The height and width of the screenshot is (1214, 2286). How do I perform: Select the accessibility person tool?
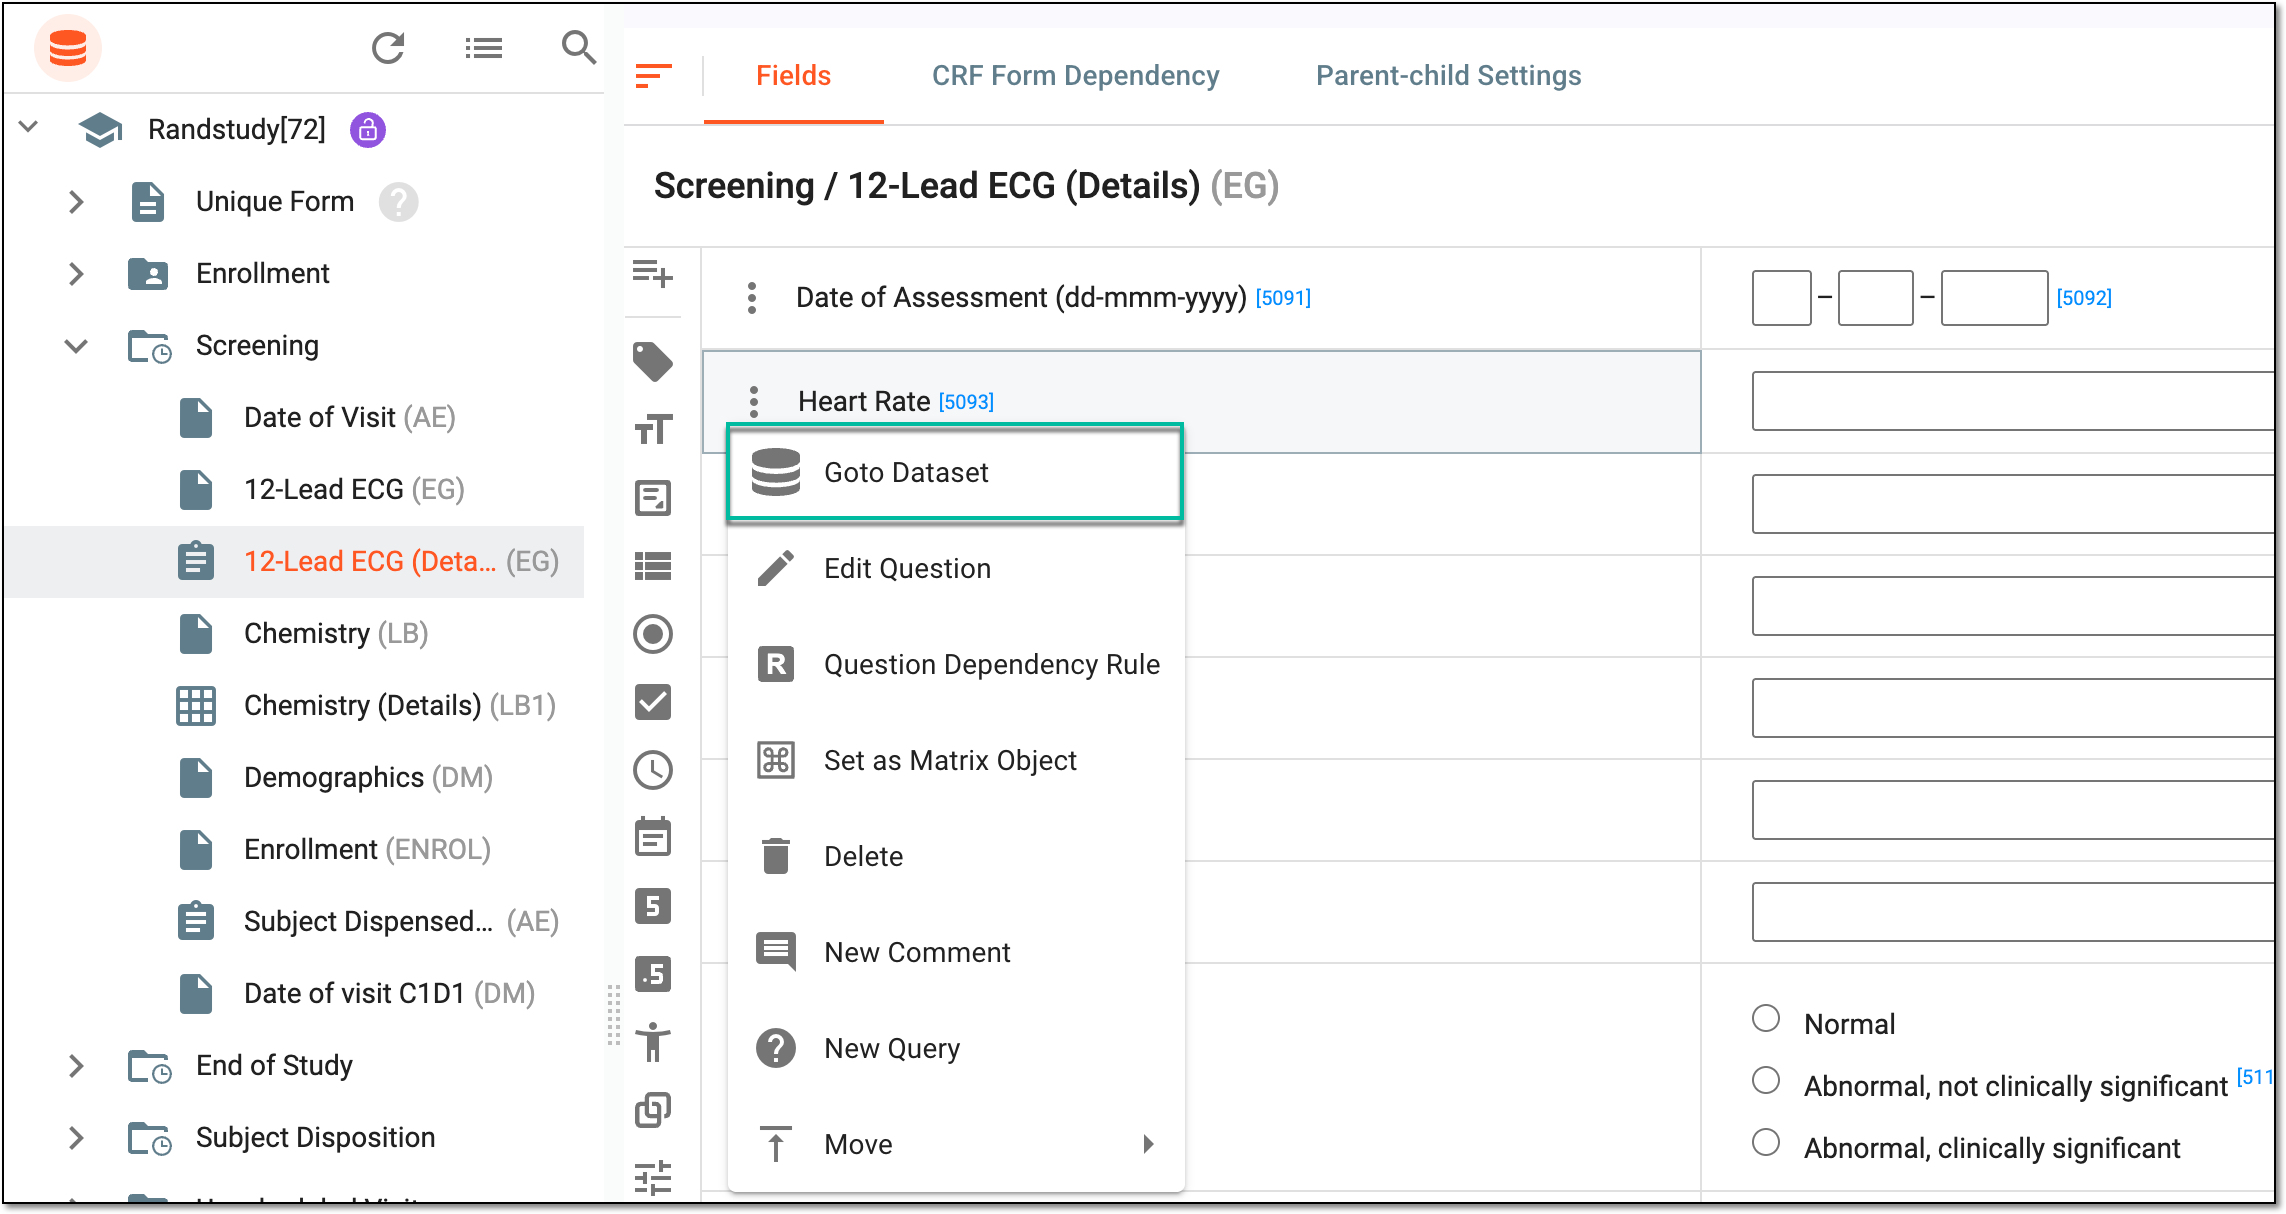point(653,1042)
